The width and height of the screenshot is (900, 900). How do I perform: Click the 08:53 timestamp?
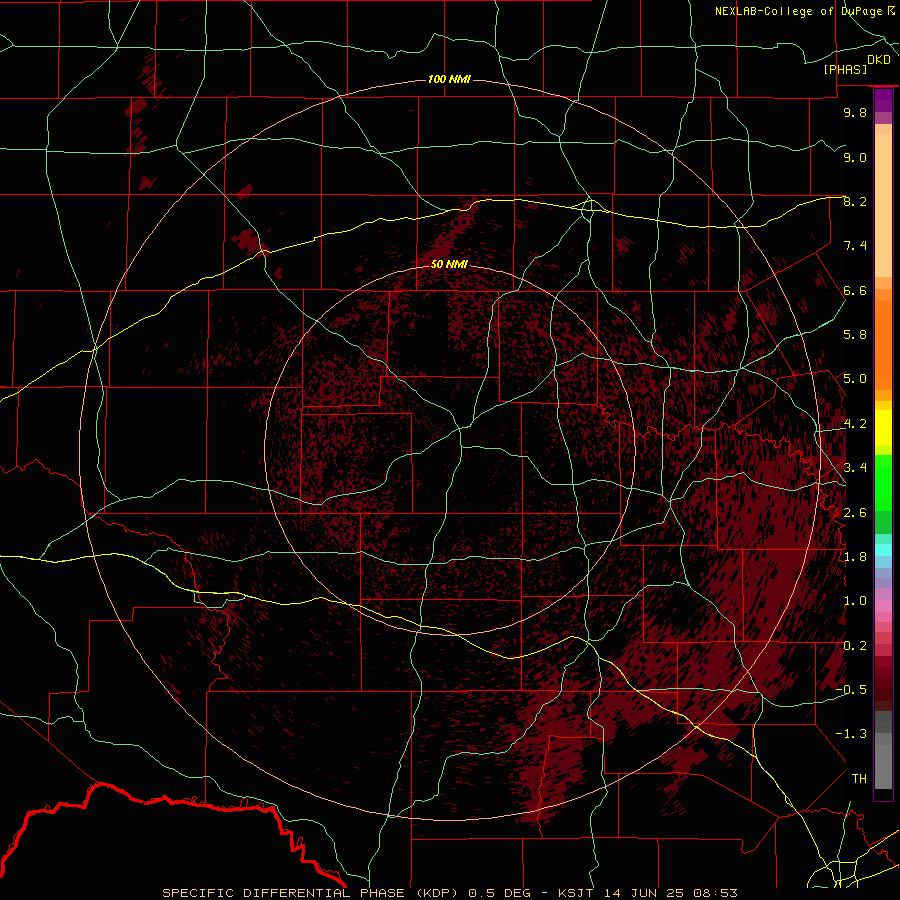click(x=714, y=893)
